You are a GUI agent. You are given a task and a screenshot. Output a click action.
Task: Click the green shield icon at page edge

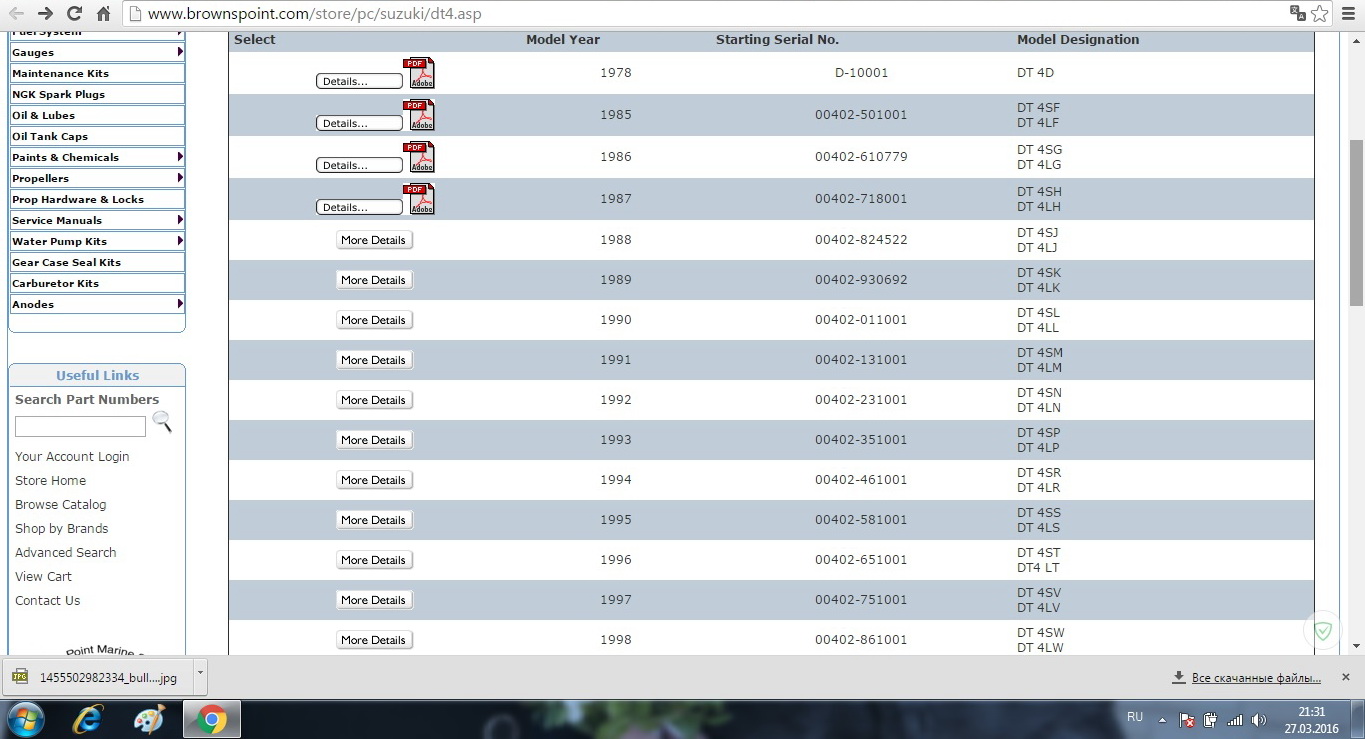tap(1323, 631)
